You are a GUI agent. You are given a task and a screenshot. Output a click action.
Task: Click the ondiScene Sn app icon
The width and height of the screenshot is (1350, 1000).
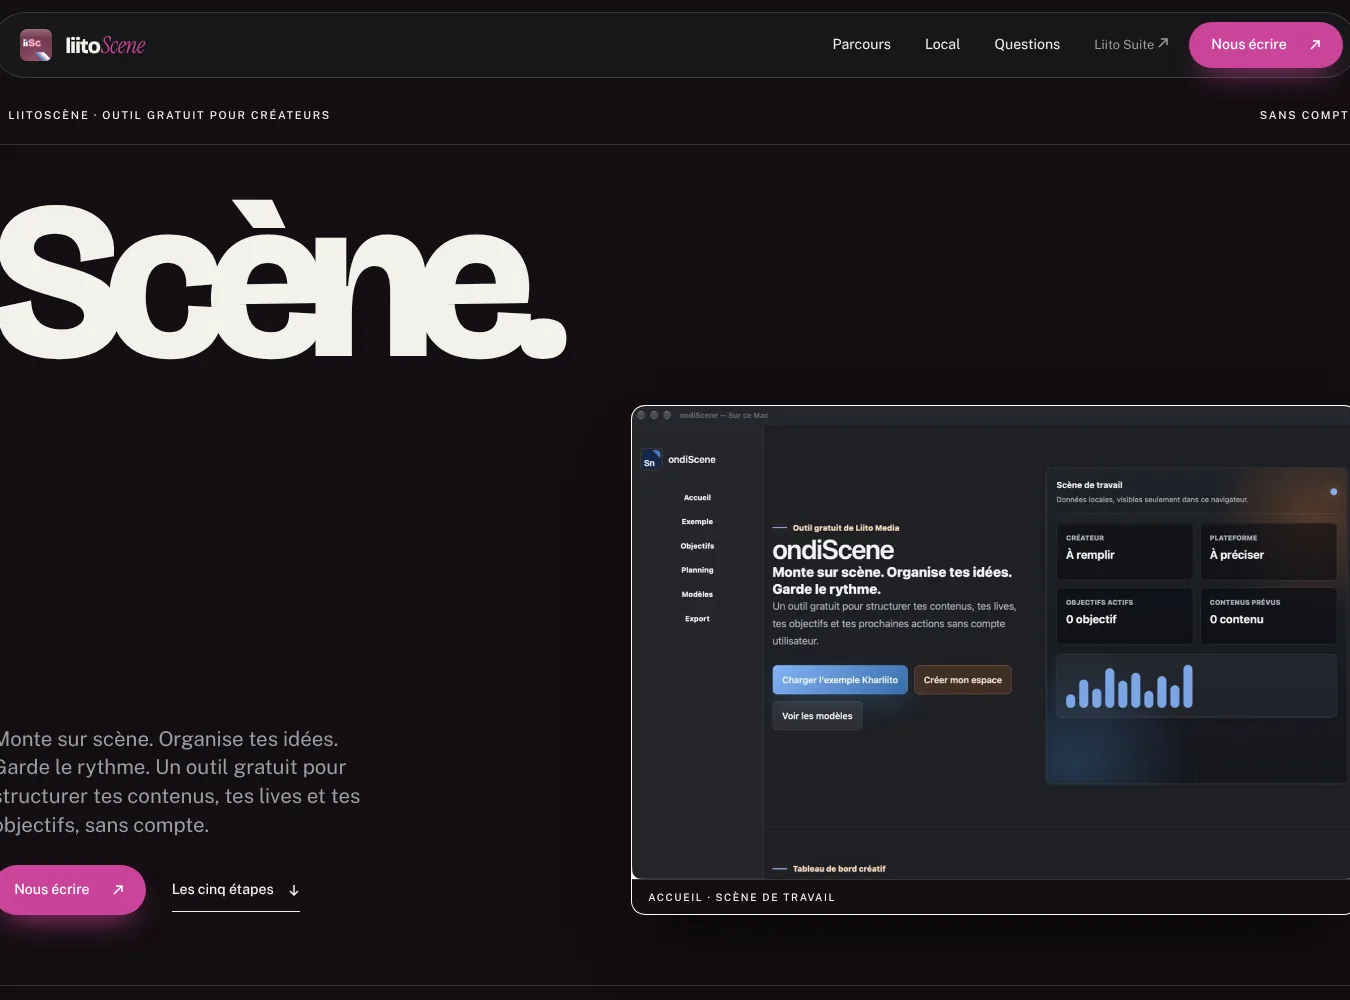[x=650, y=460]
